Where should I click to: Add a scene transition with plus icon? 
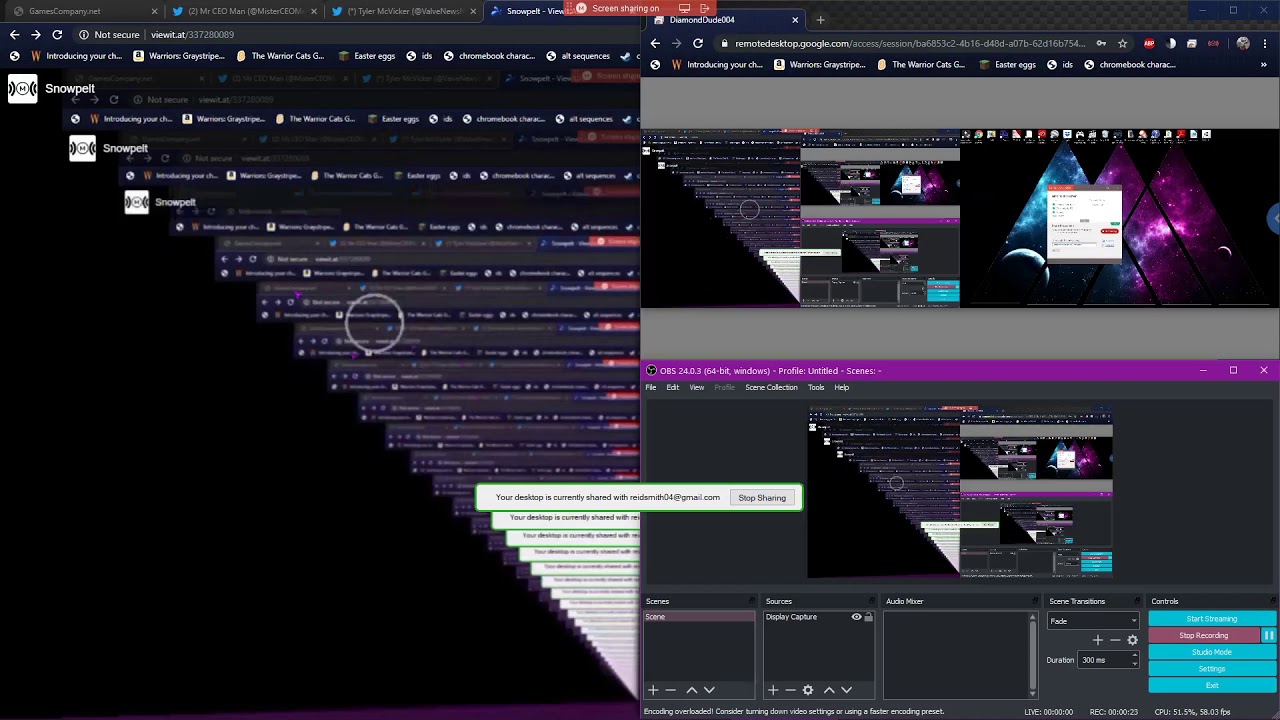click(x=1098, y=640)
